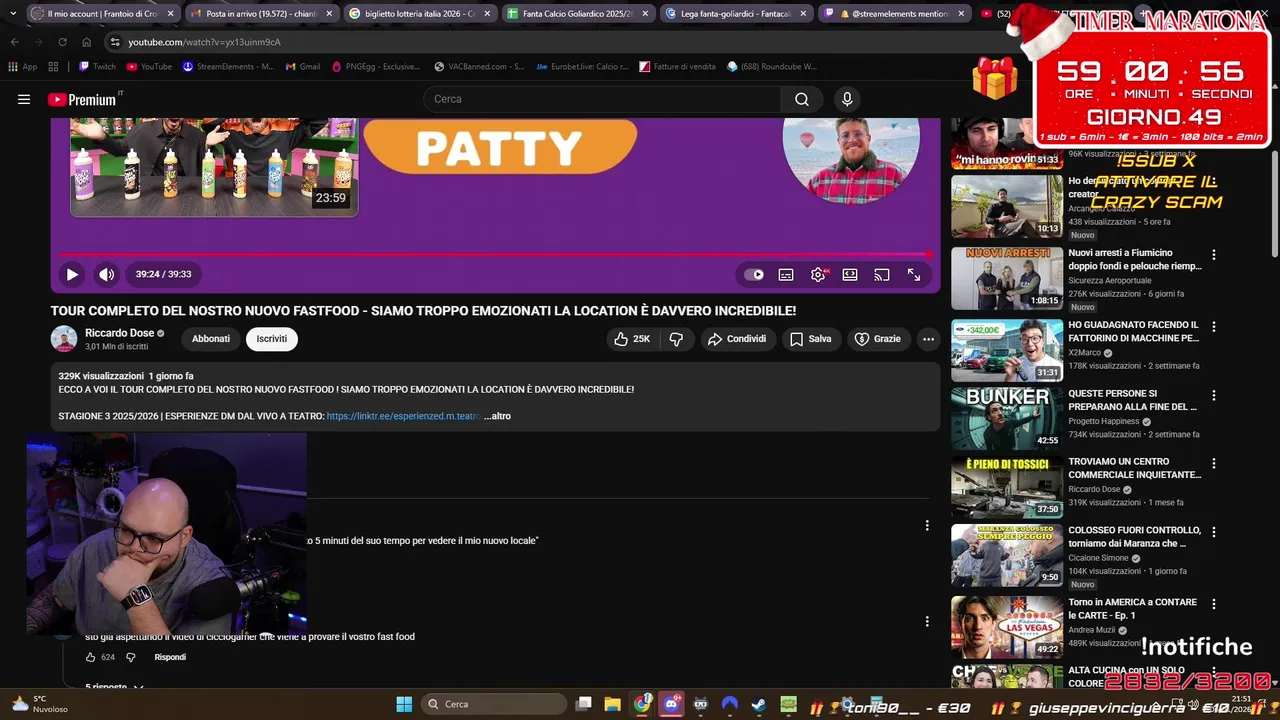Open more actions ellipsis next to Grazie
The width and height of the screenshot is (1280, 720).
click(928, 339)
